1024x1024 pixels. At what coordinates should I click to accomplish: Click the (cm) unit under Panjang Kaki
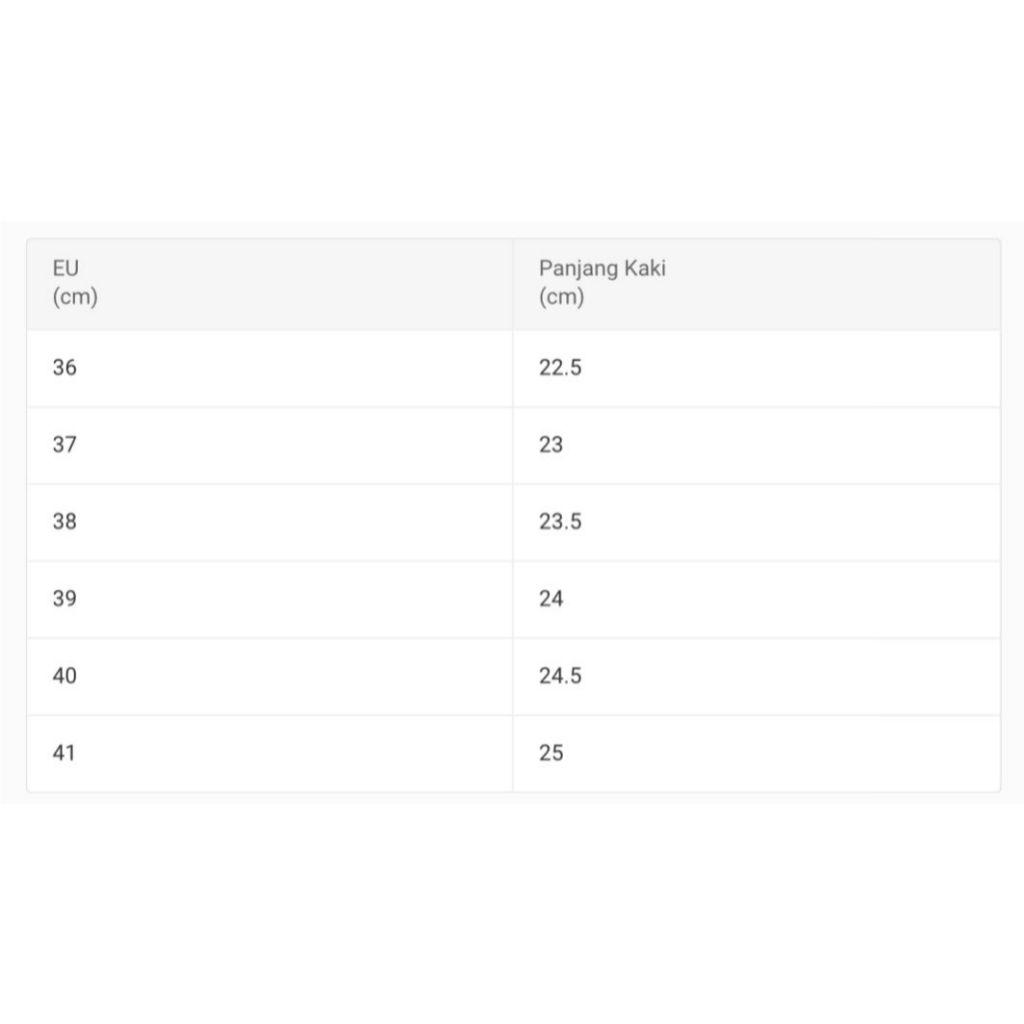click(561, 297)
